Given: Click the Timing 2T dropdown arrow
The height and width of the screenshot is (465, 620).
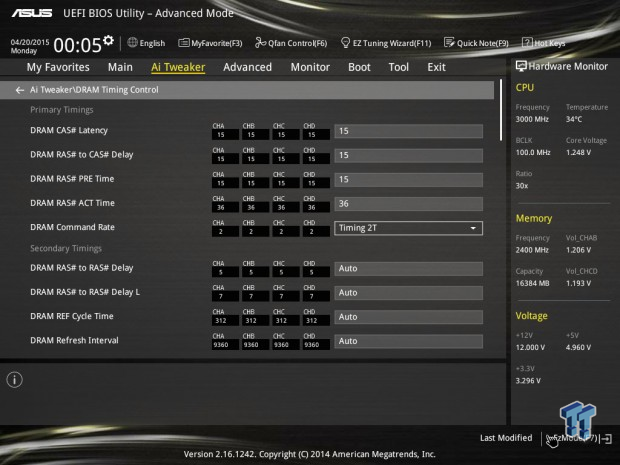Looking at the screenshot, I should point(473,229).
